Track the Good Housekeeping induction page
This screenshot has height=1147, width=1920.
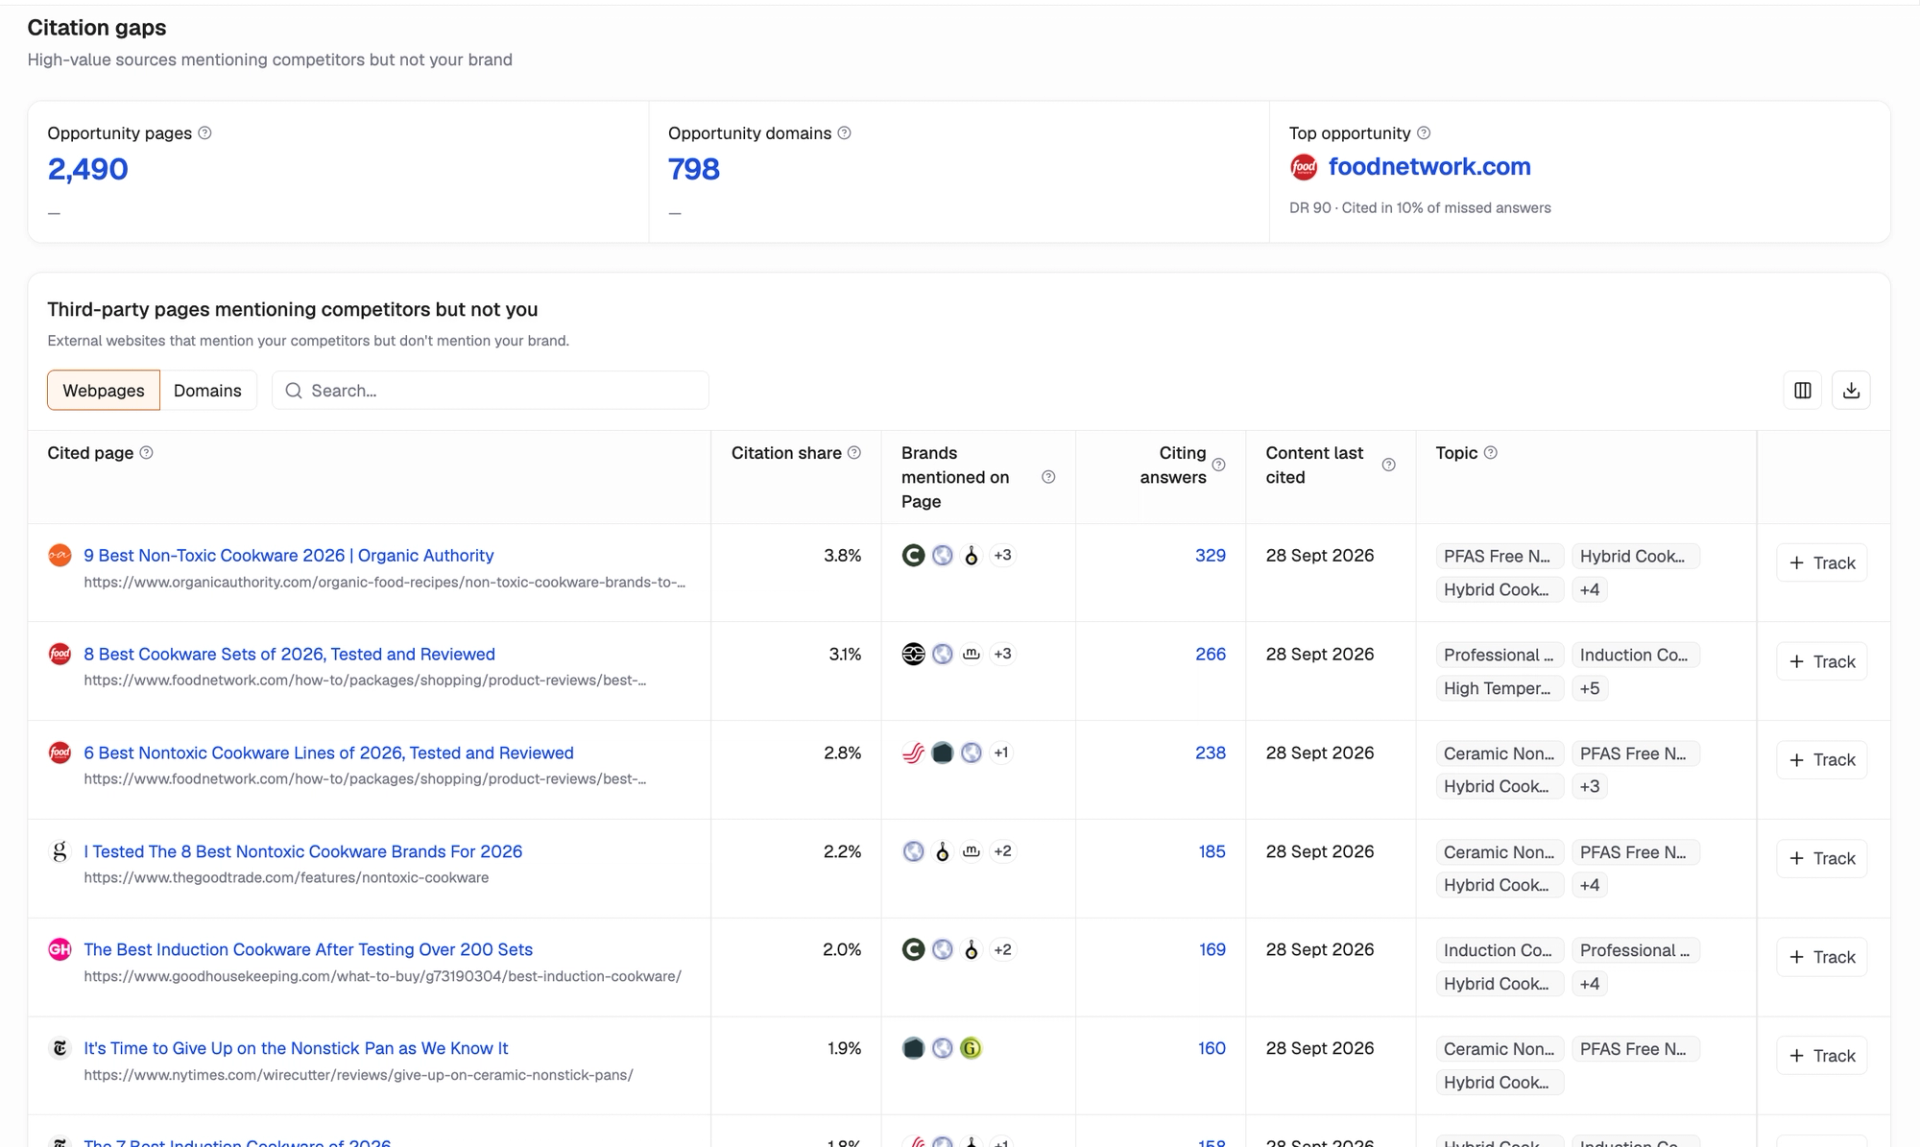click(x=1821, y=957)
